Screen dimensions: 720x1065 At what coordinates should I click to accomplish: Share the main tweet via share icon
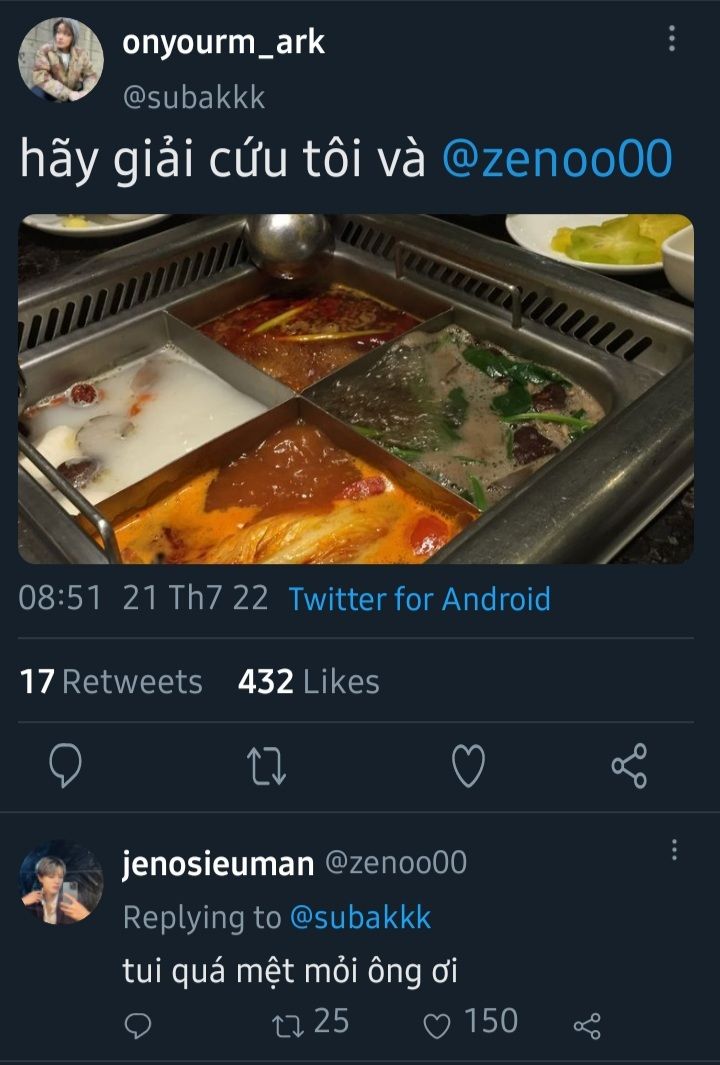tap(629, 767)
